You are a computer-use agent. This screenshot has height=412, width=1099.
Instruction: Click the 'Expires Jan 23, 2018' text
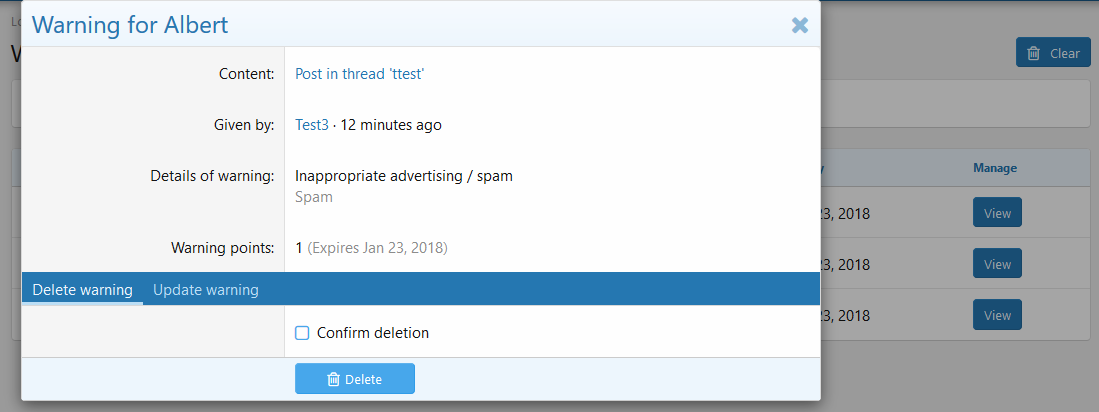pos(377,248)
